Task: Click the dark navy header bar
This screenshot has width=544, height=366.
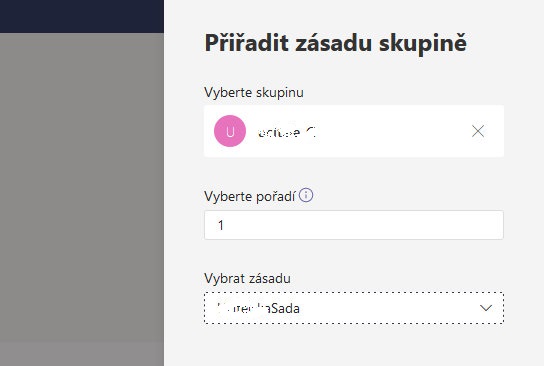Action: (x=82, y=16)
